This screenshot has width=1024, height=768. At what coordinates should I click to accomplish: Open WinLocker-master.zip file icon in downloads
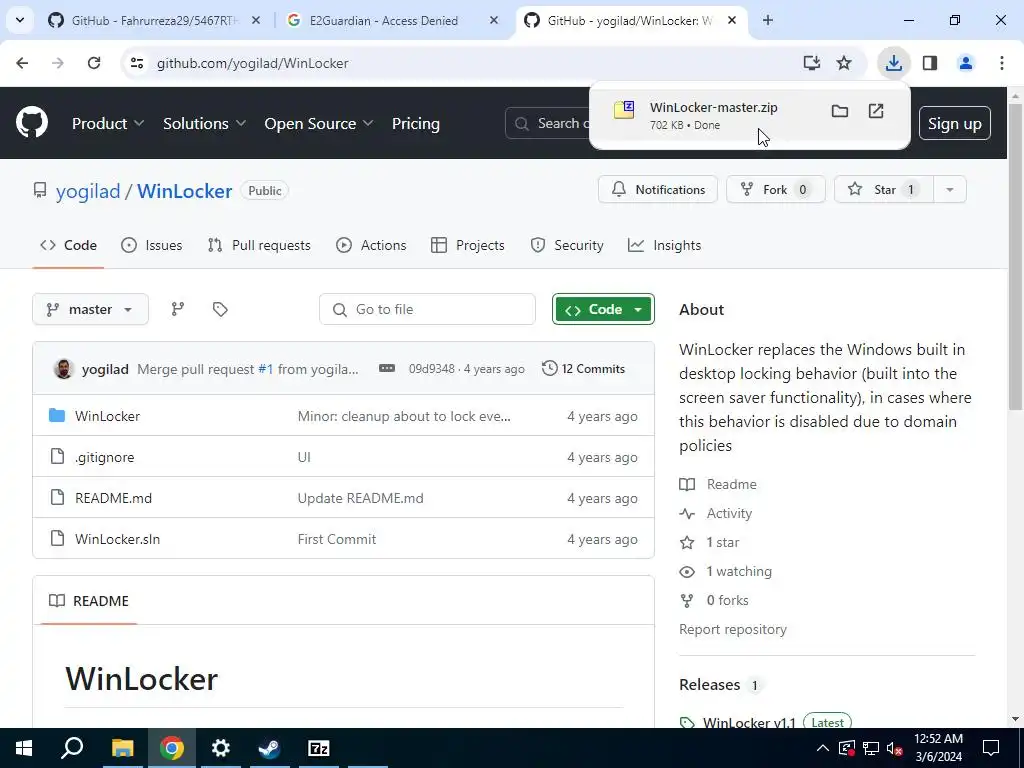[624, 110]
